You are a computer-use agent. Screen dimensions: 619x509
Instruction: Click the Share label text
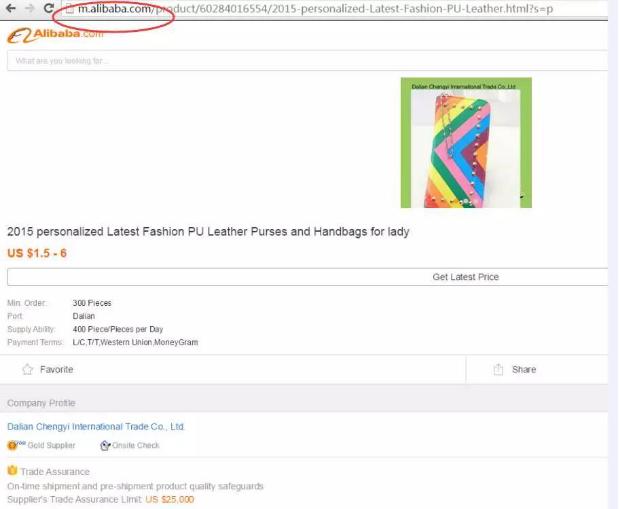click(524, 370)
